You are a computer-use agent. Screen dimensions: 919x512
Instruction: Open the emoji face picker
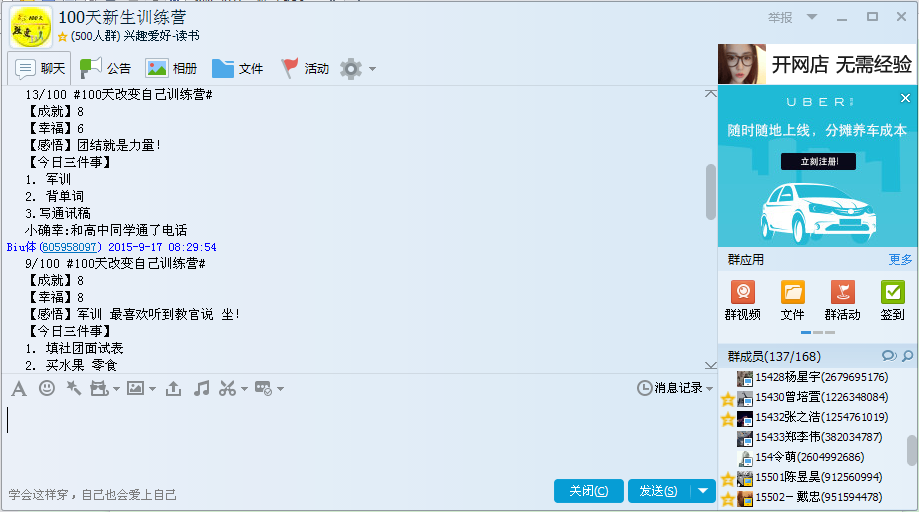pos(46,388)
